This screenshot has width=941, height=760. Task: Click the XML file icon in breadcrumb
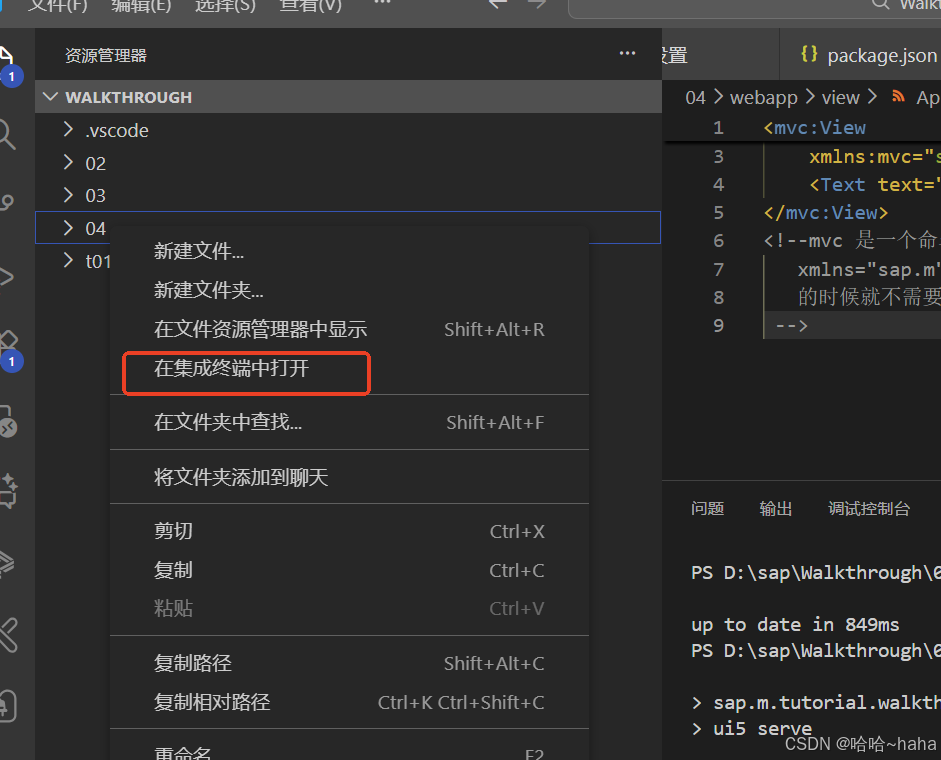click(898, 96)
